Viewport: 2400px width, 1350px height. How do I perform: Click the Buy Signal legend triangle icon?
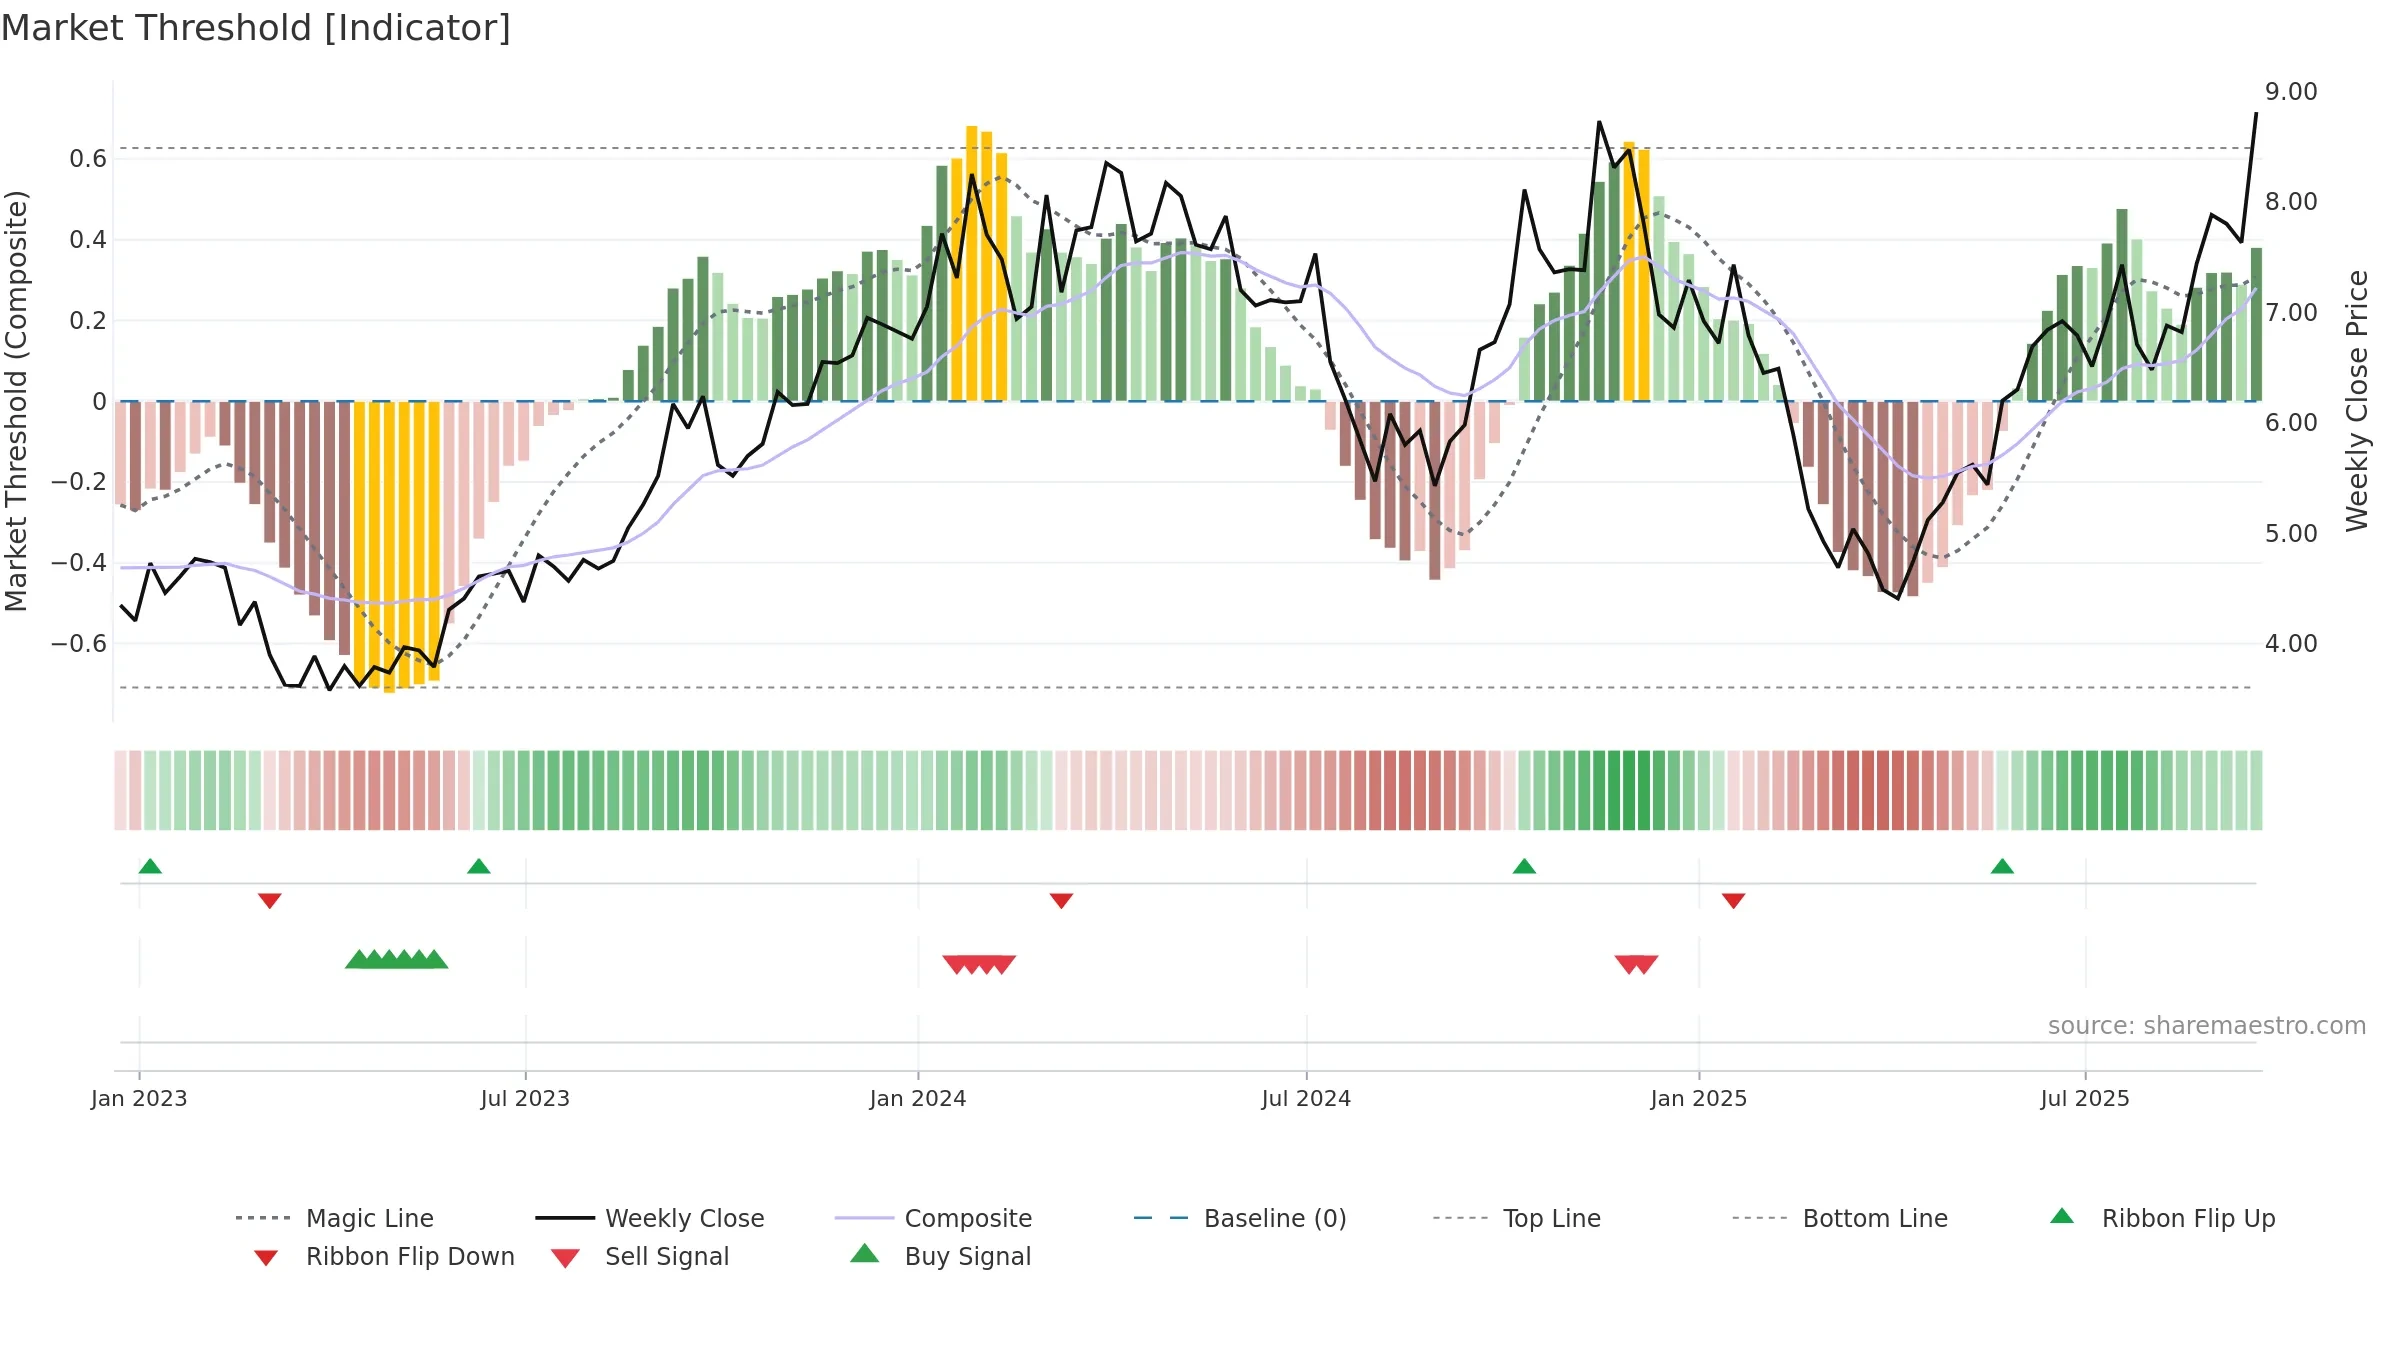865,1253
